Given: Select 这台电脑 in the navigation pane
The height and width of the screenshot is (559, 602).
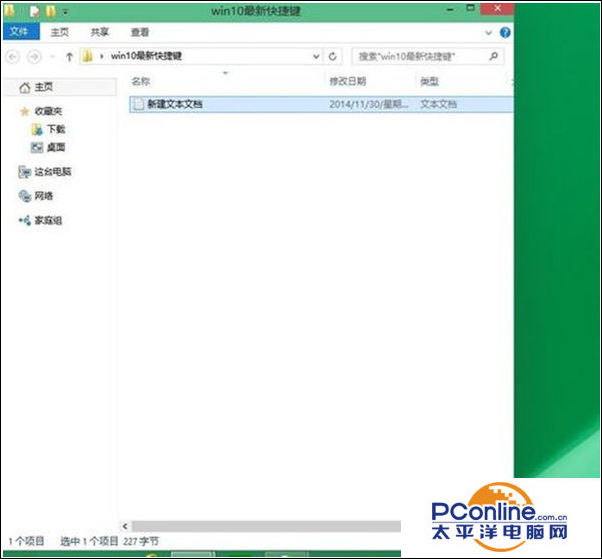Looking at the screenshot, I should tap(52, 172).
